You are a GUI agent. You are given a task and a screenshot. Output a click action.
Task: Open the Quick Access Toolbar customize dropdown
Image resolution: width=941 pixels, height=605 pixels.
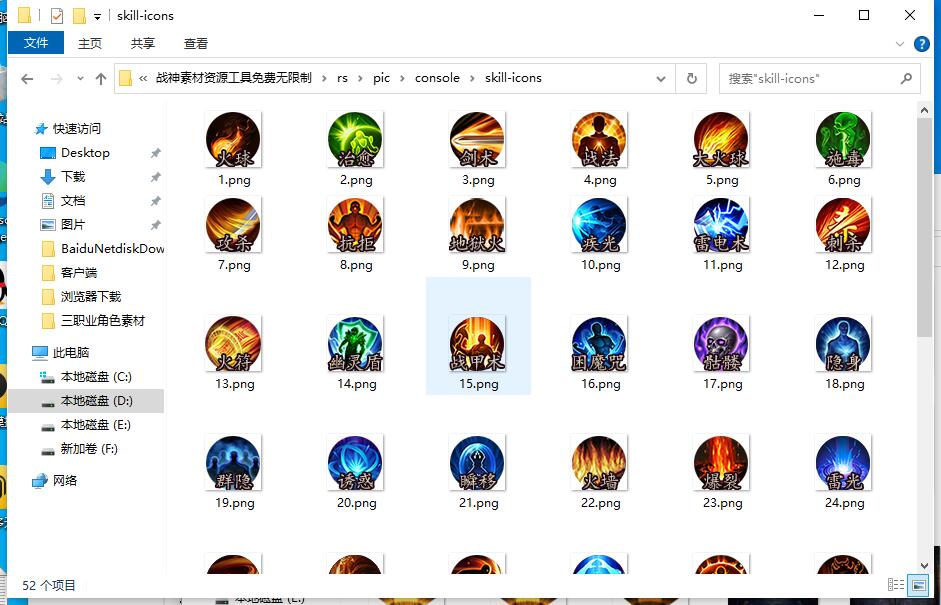point(97,16)
